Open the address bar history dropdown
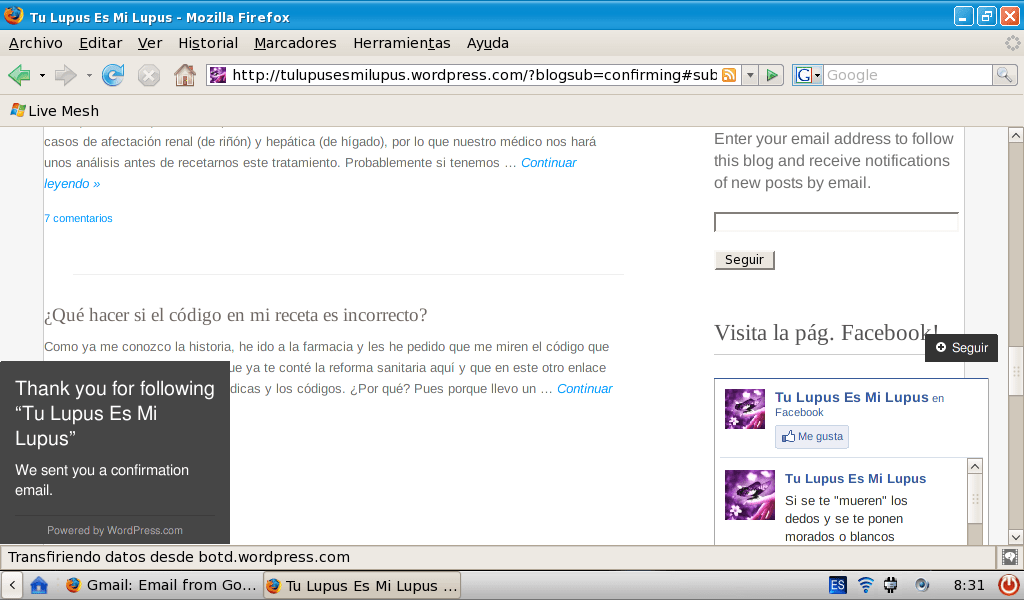This screenshot has height=600, width=1024. (x=750, y=75)
